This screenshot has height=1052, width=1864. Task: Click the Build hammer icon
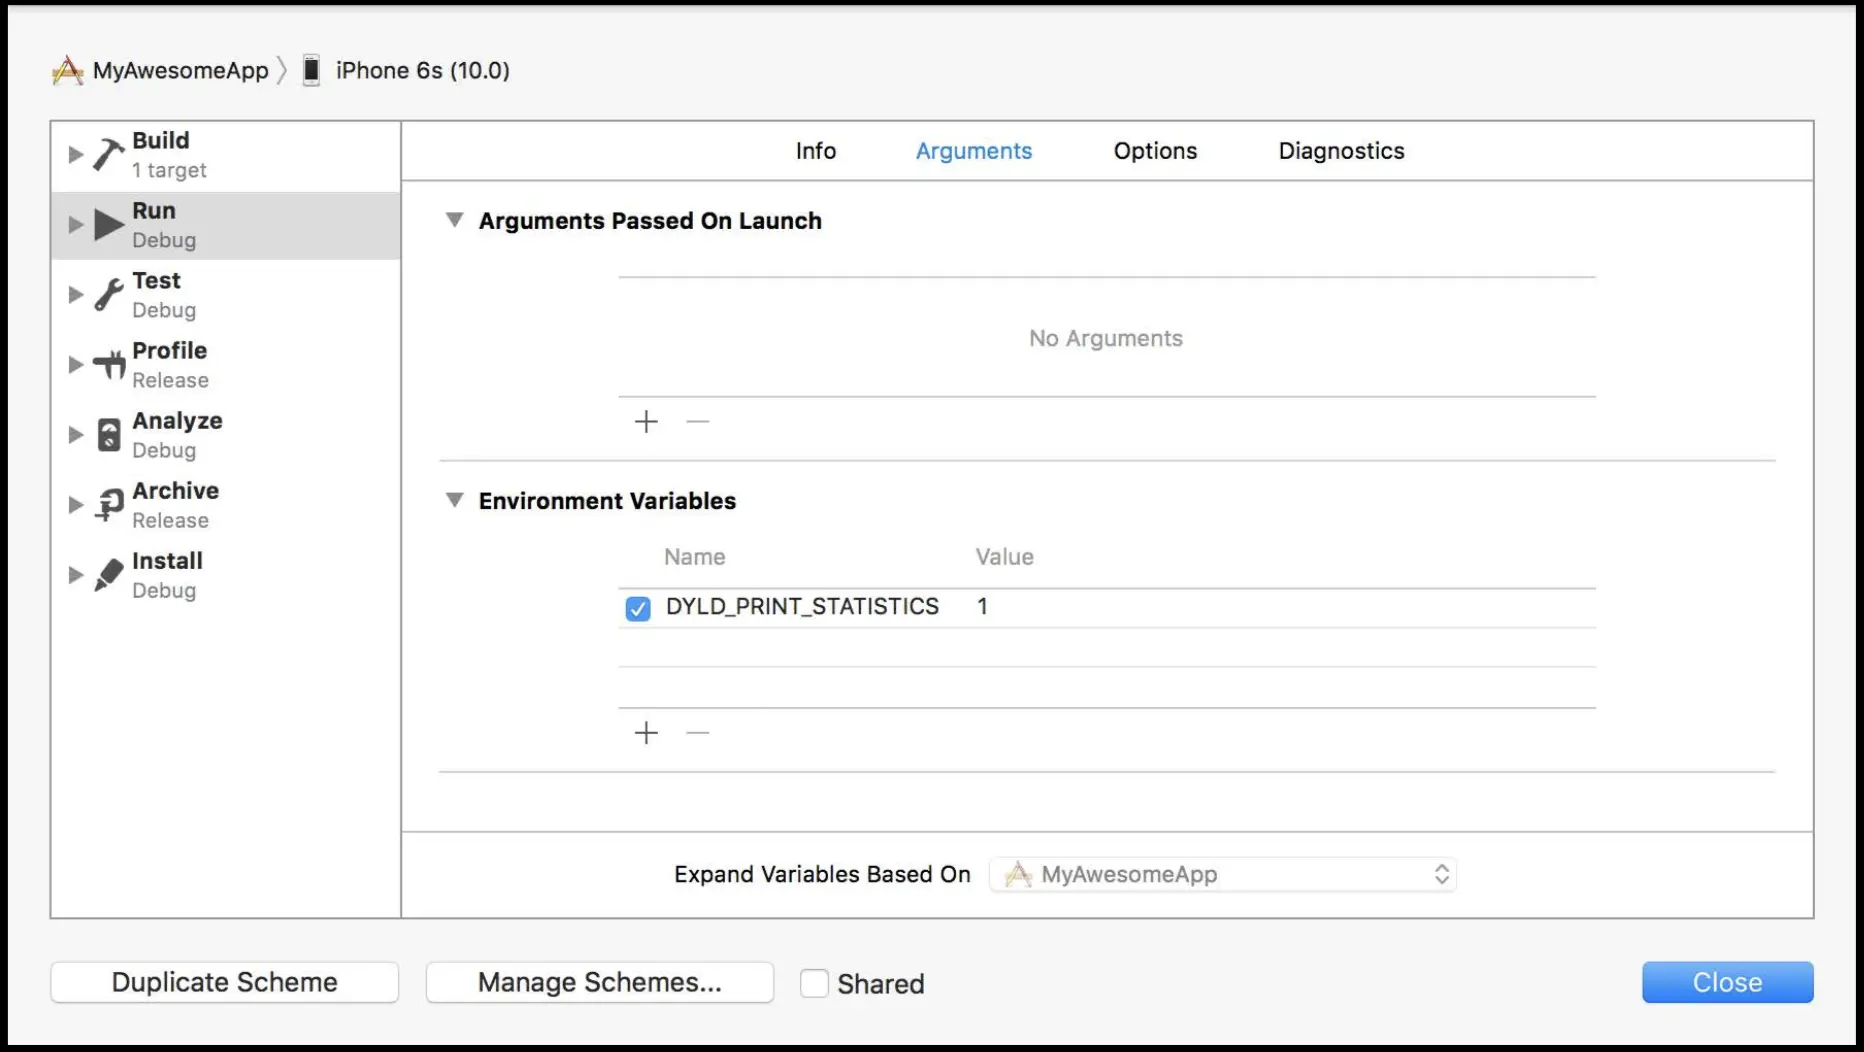pyautogui.click(x=108, y=155)
